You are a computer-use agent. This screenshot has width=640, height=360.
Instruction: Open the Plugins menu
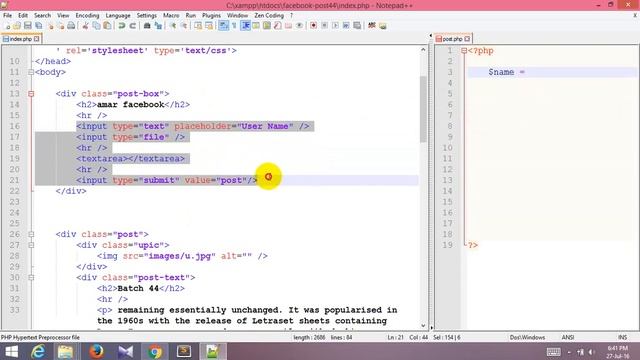[x=211, y=15]
